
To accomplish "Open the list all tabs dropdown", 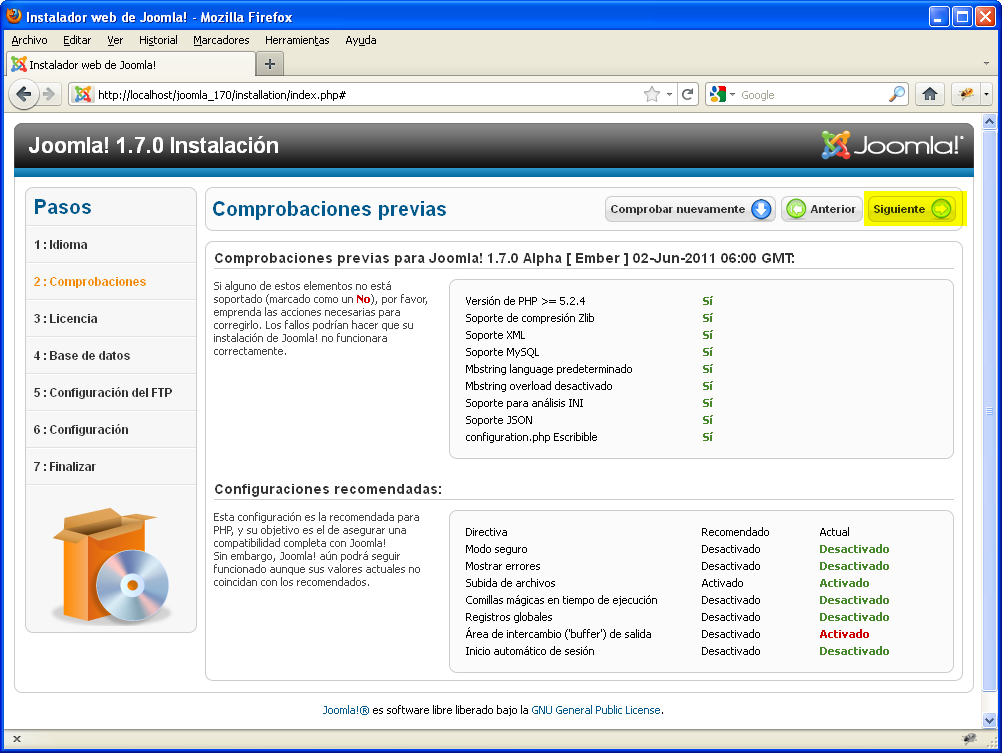I will (986, 64).
